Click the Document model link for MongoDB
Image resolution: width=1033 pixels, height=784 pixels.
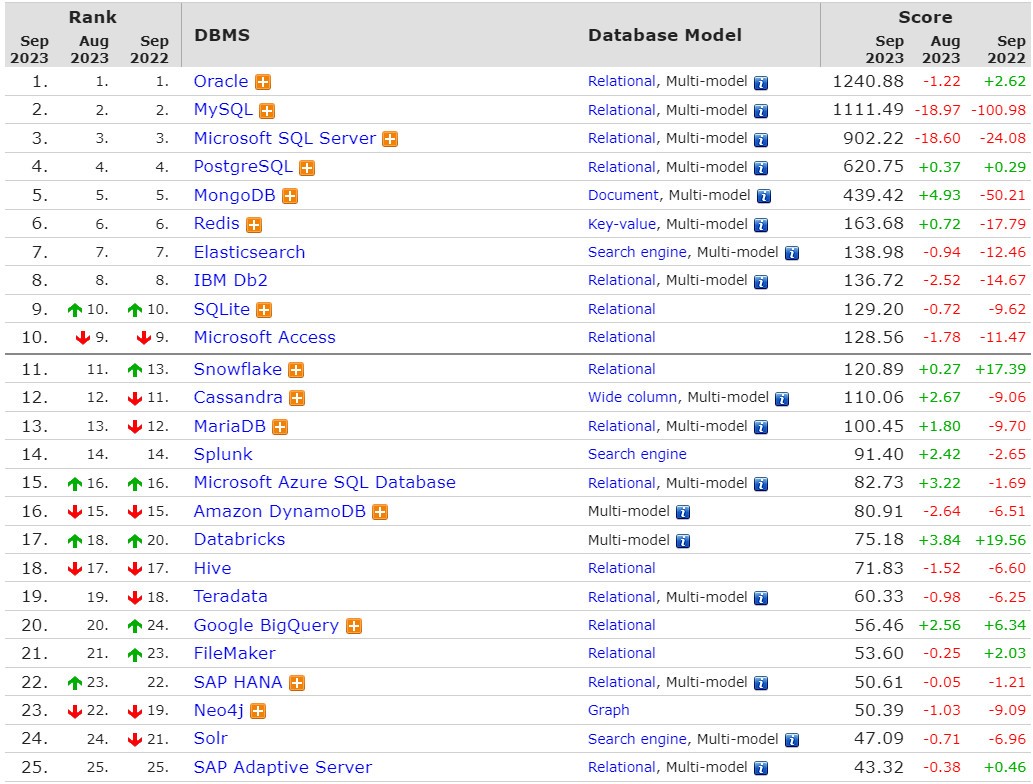[623, 195]
